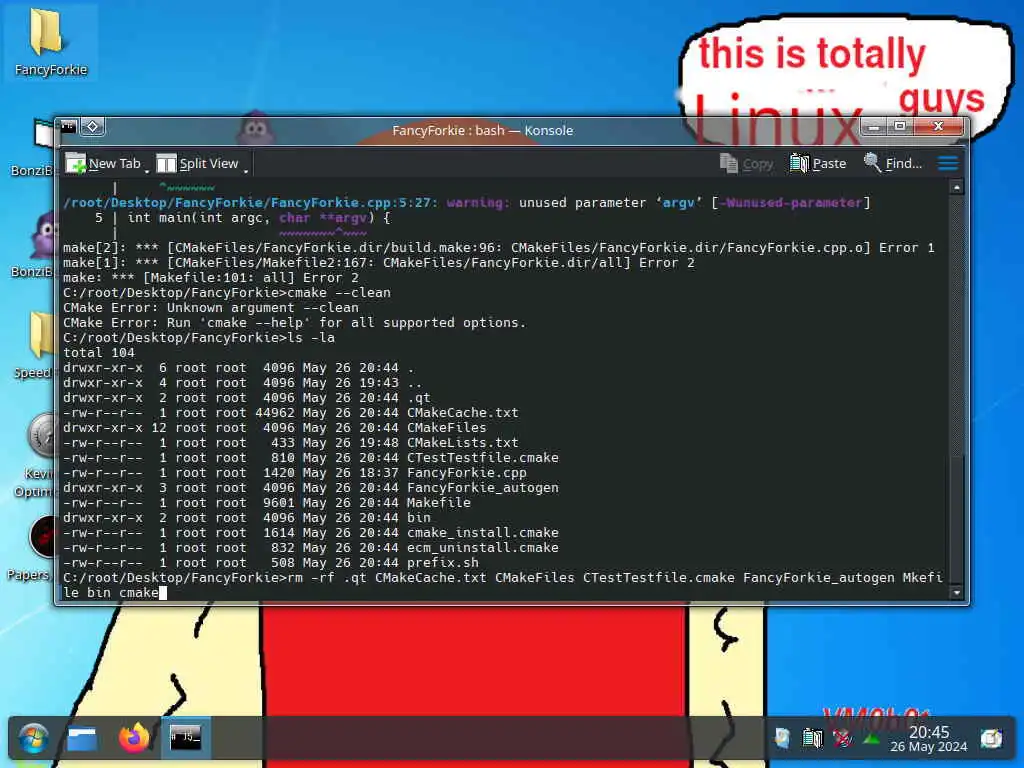This screenshot has height=768, width=1024.
Task: Click the 'CMakeFiles' directory line in the ls output
Action: pos(274,428)
